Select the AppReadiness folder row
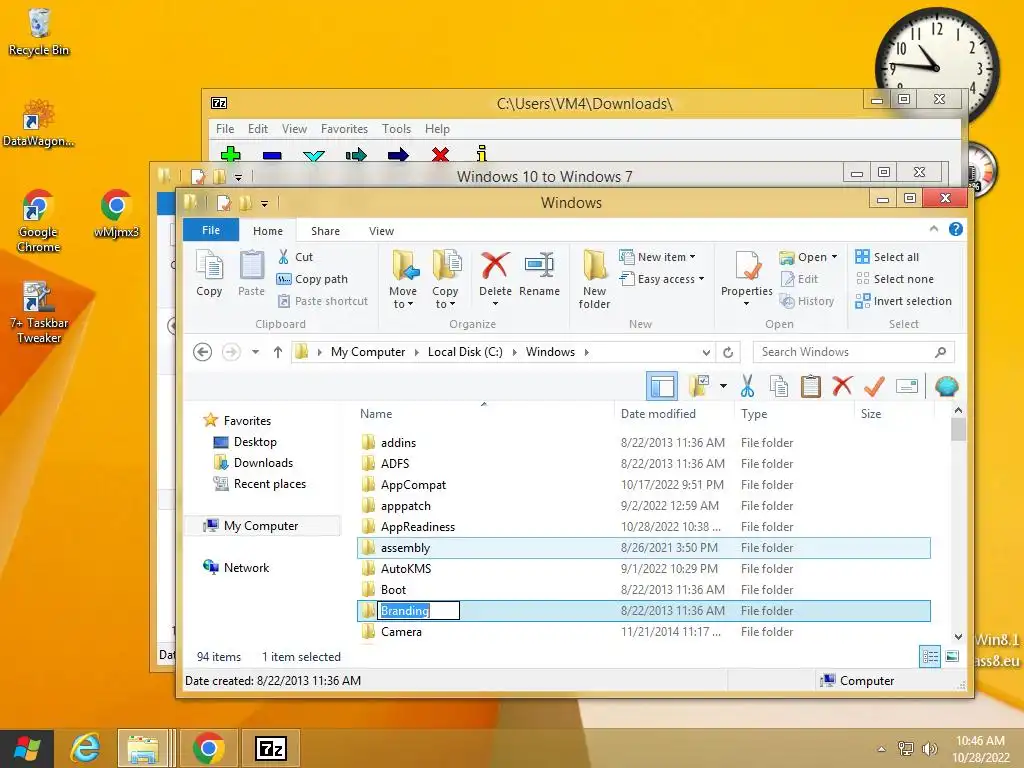Image resolution: width=1024 pixels, height=768 pixels. pos(644,527)
